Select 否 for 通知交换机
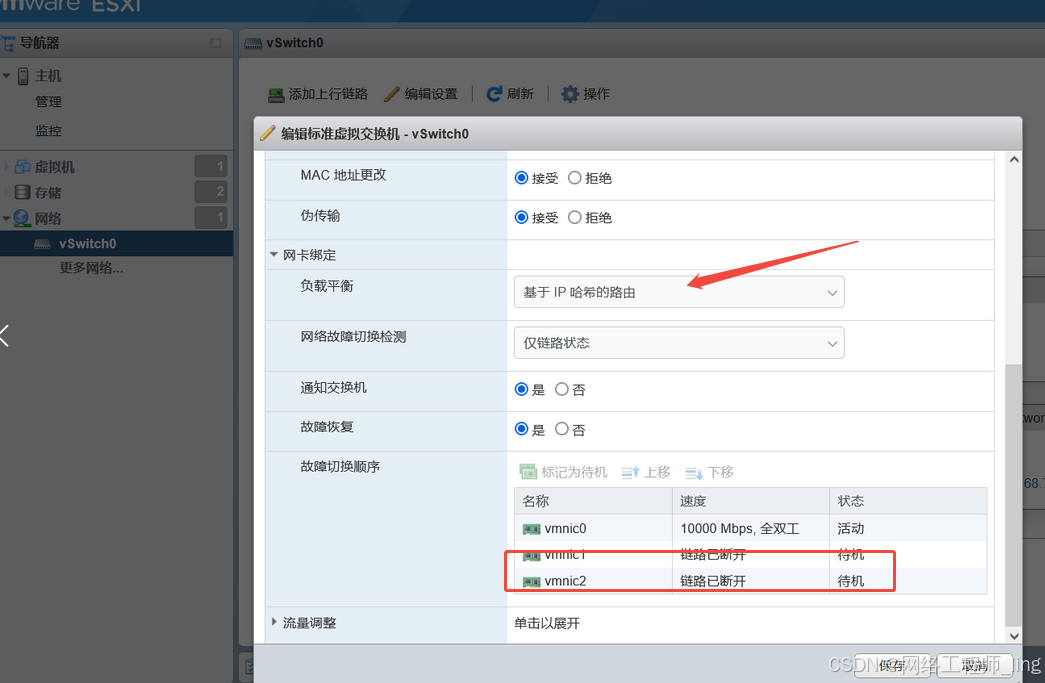1045x683 pixels. click(x=562, y=389)
